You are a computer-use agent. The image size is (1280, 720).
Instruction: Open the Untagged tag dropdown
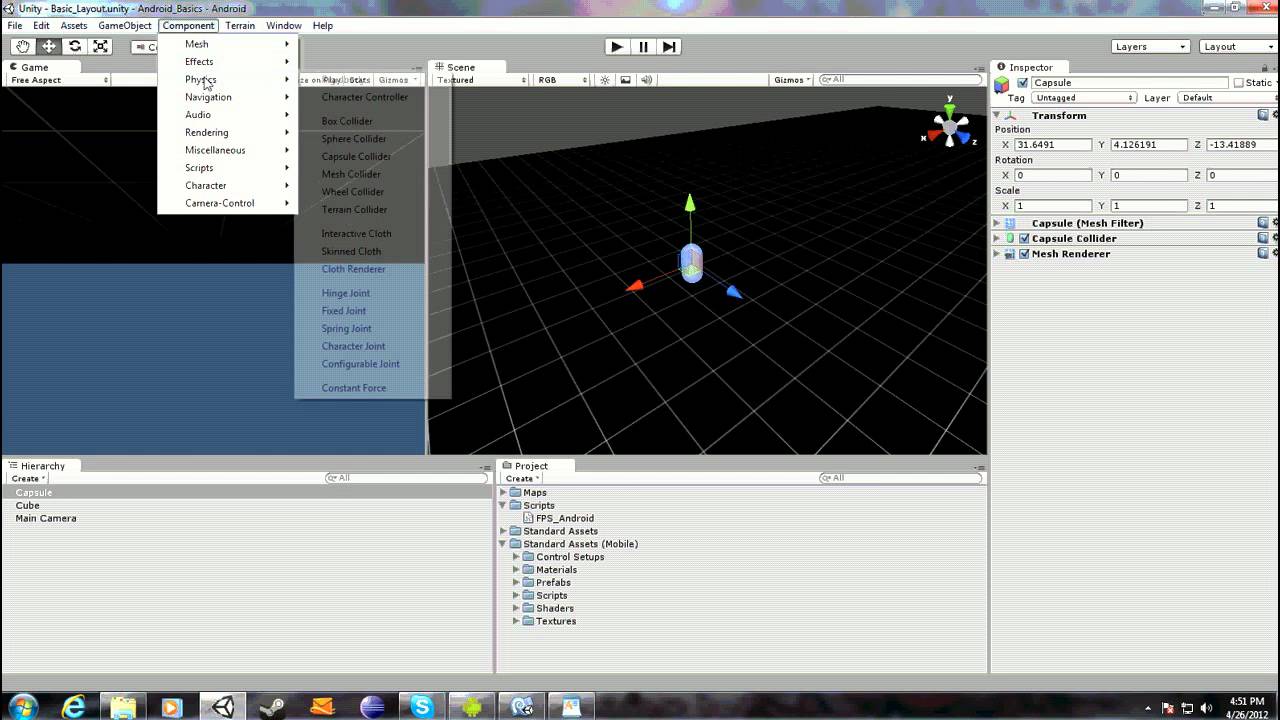pos(1084,98)
